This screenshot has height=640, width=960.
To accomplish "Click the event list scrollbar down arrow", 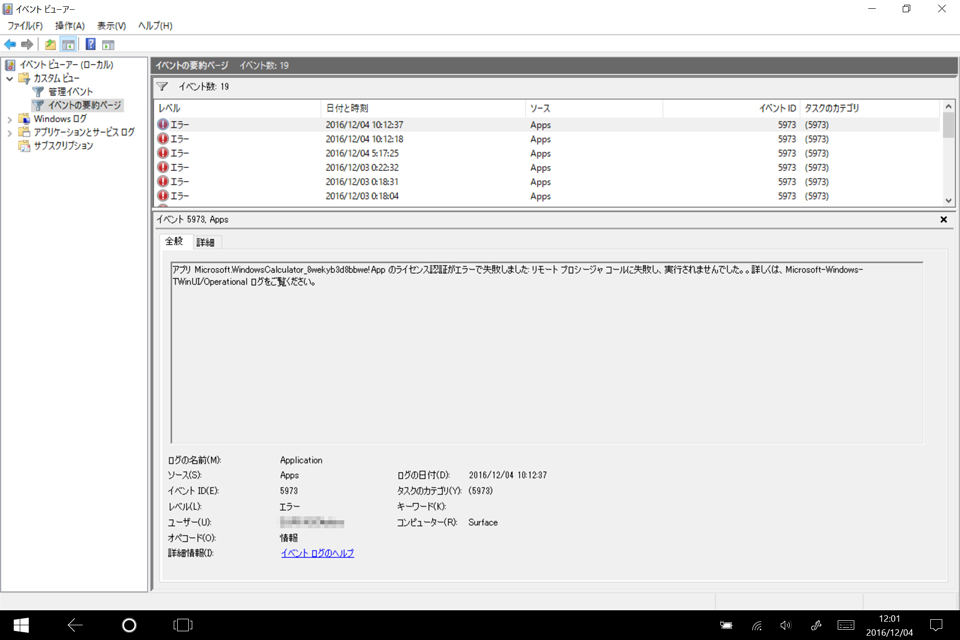I will (948, 200).
